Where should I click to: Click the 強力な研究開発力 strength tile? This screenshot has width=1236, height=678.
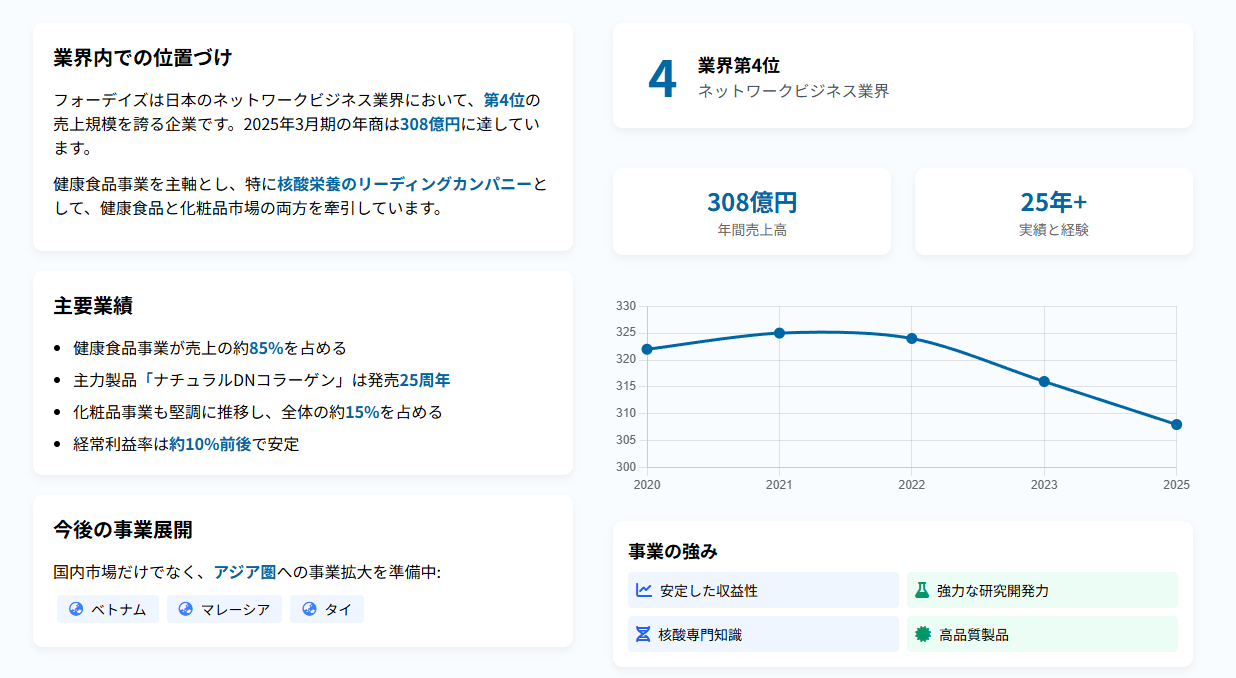[1042, 590]
